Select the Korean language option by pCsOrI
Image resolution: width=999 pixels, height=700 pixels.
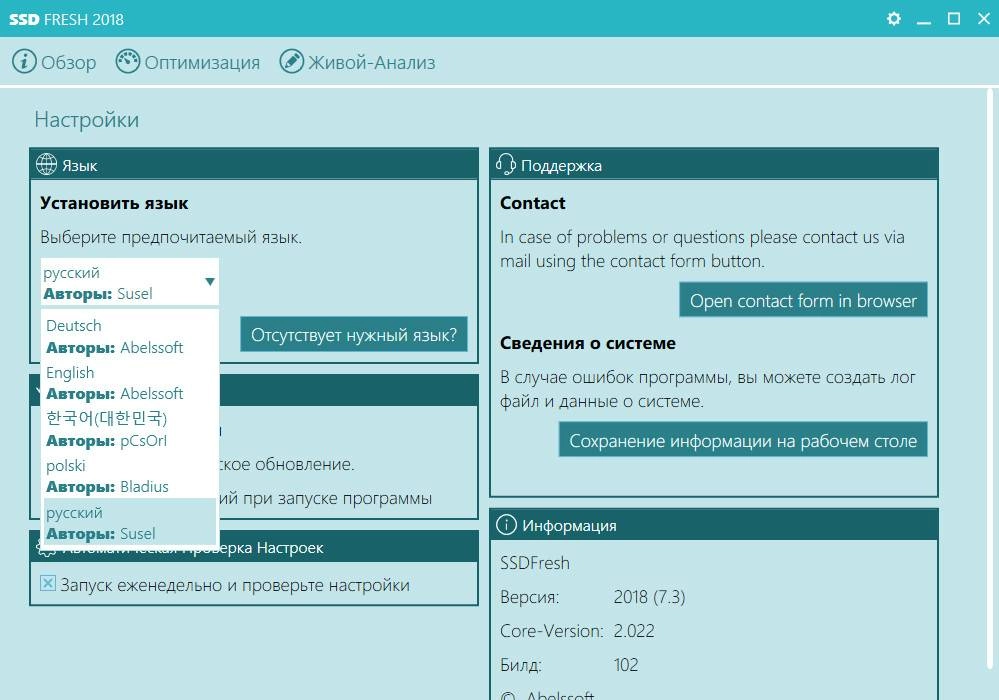pos(130,429)
